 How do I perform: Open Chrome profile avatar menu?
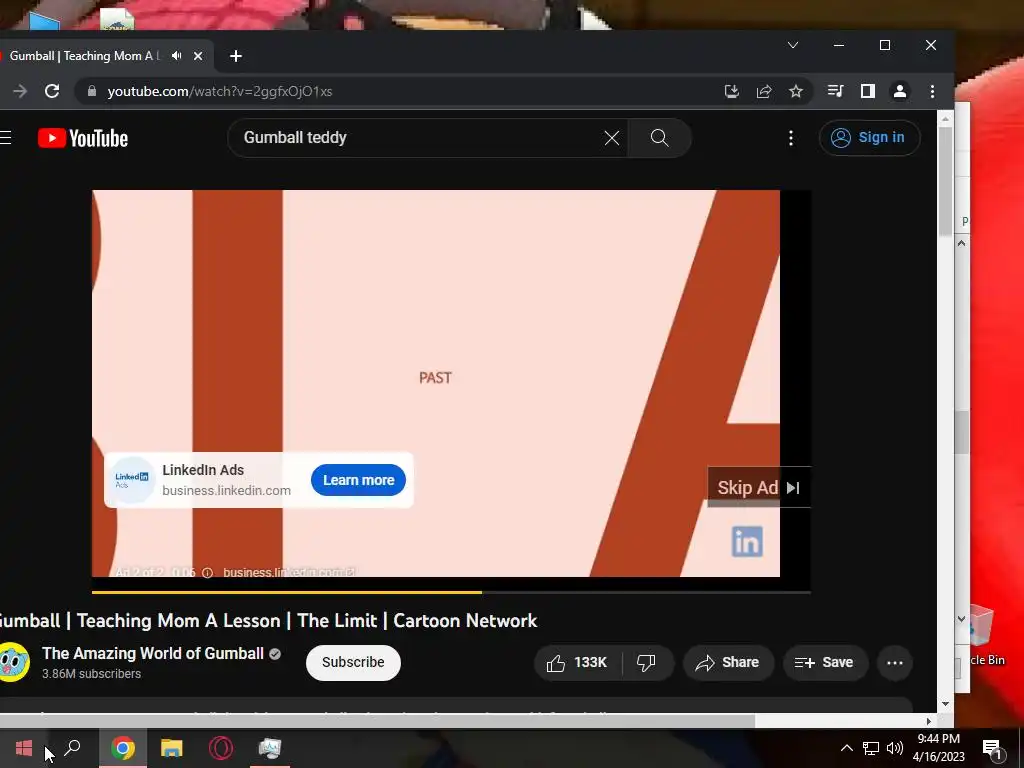(x=900, y=91)
